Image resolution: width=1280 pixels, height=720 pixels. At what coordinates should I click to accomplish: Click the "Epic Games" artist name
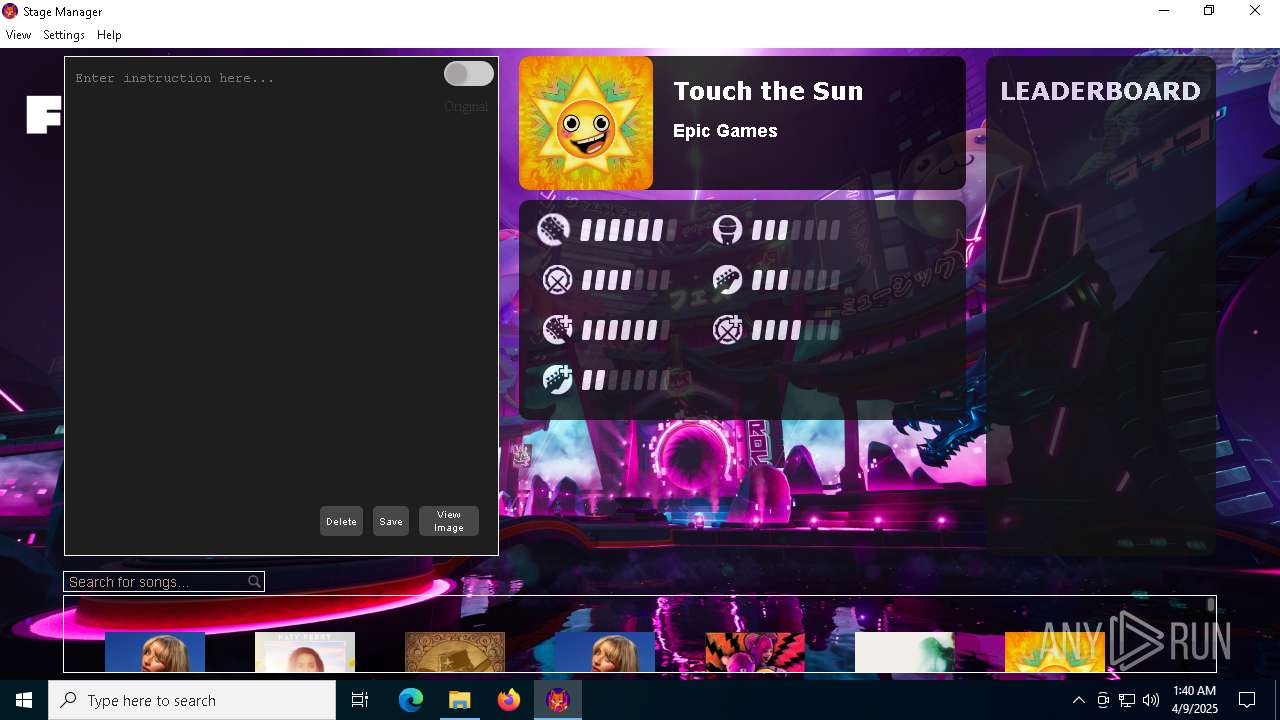725,131
